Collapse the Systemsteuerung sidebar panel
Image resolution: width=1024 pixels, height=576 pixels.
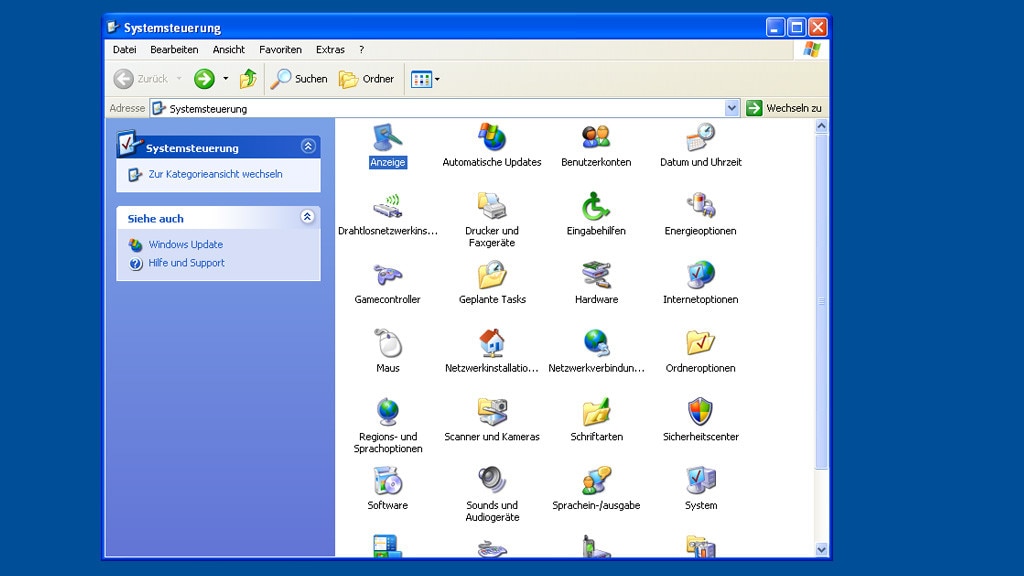coord(308,146)
